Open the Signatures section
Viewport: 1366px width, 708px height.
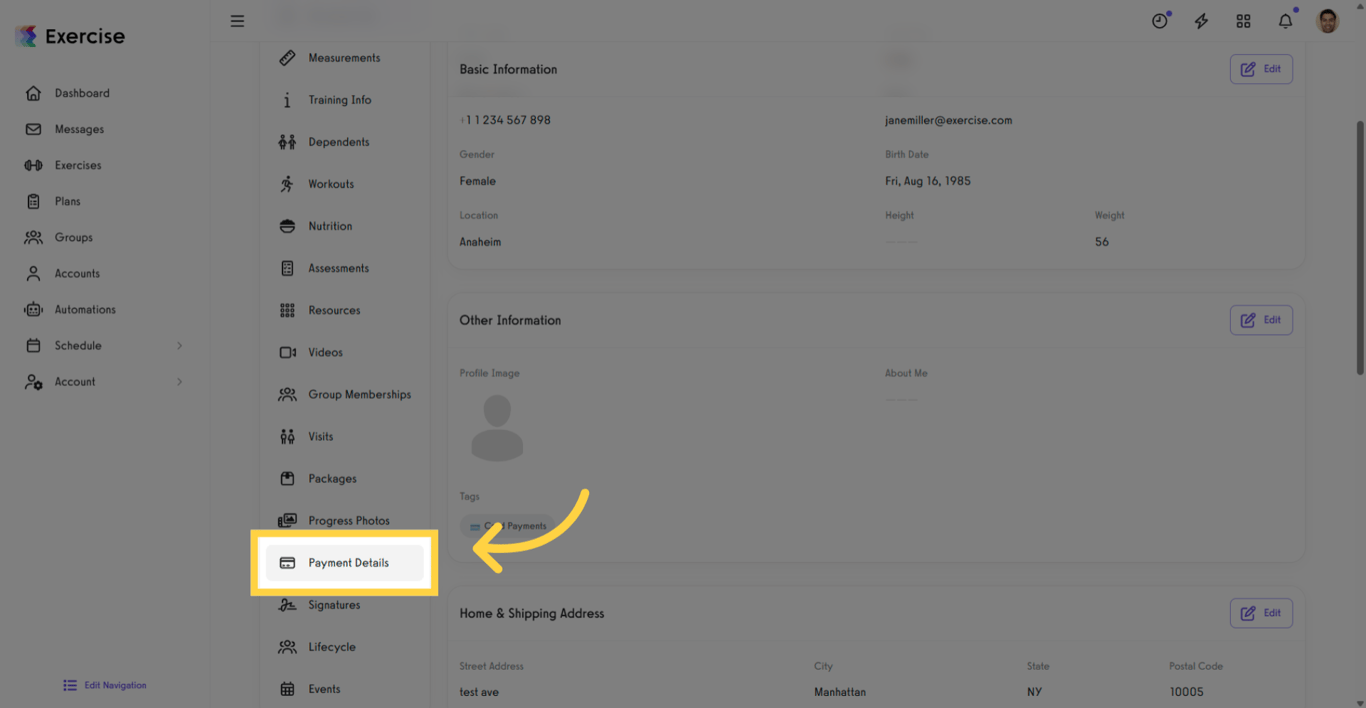point(335,604)
